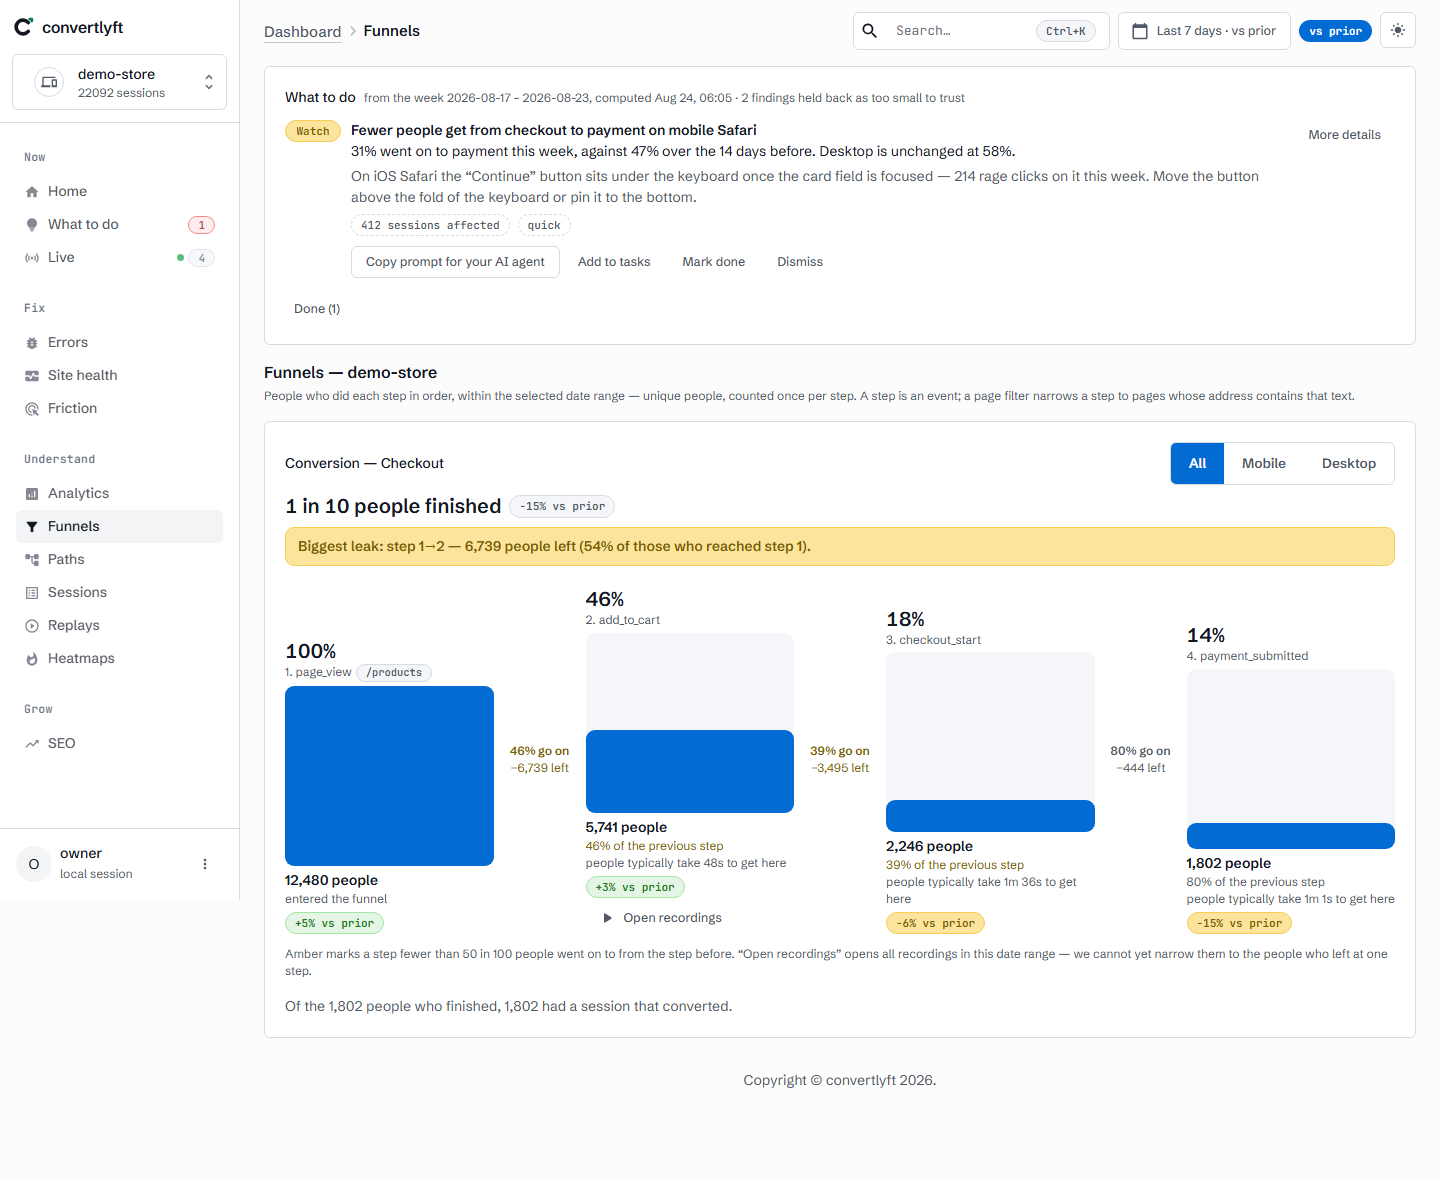Go to Dashboard breadcrumb link

302,32
